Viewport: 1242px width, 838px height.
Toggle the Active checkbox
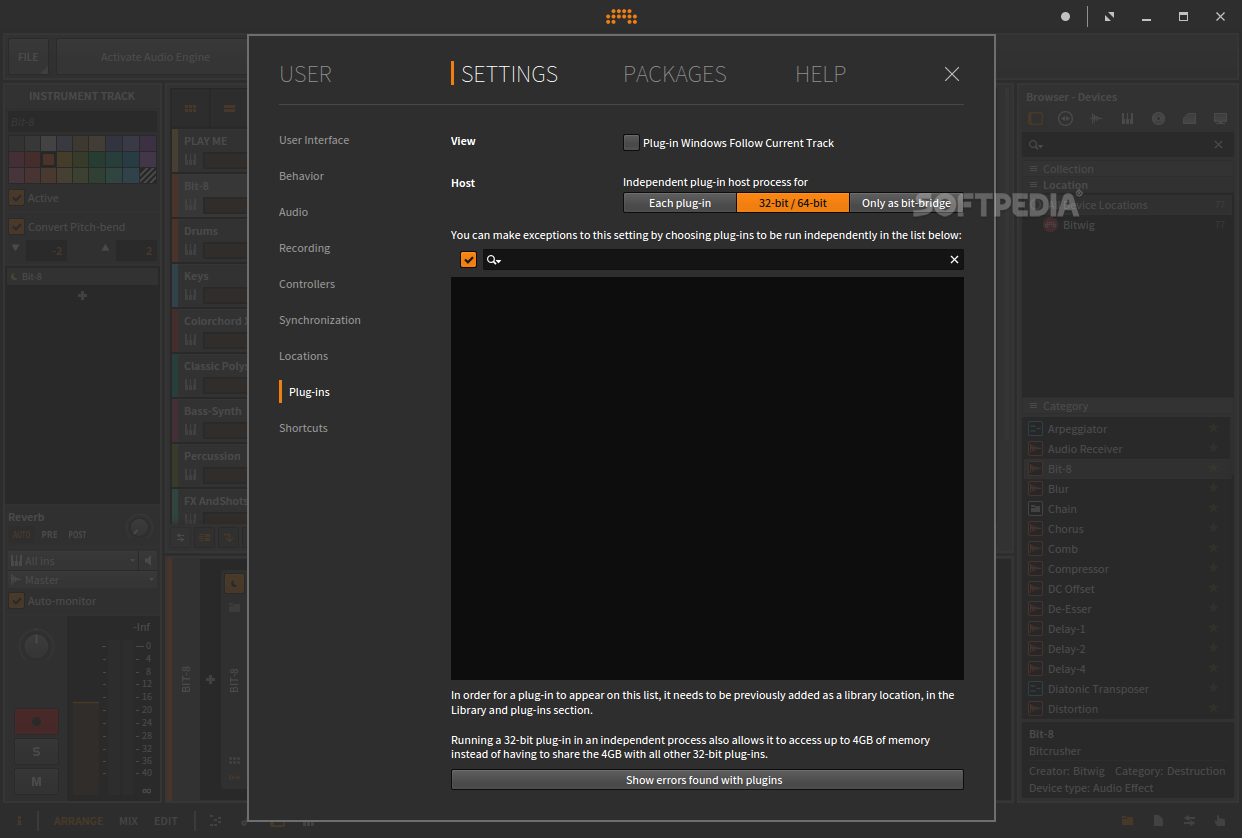[x=16, y=198]
